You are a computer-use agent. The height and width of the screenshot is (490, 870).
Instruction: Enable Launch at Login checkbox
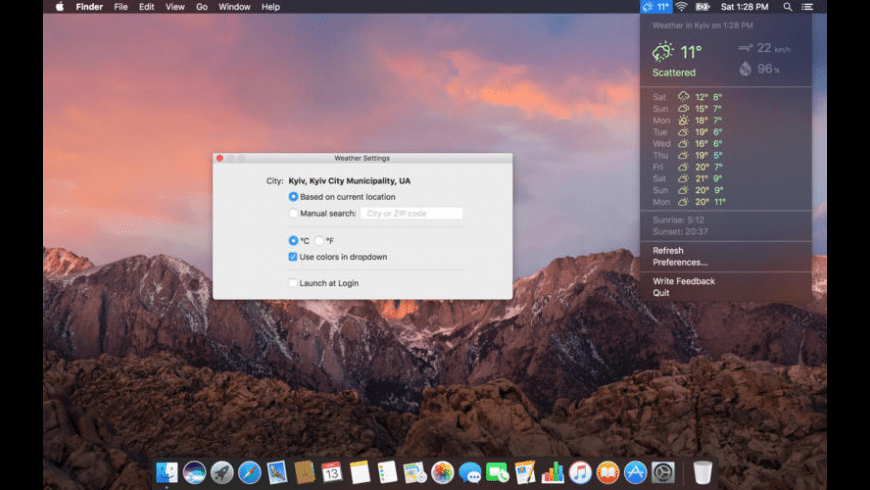pos(292,283)
